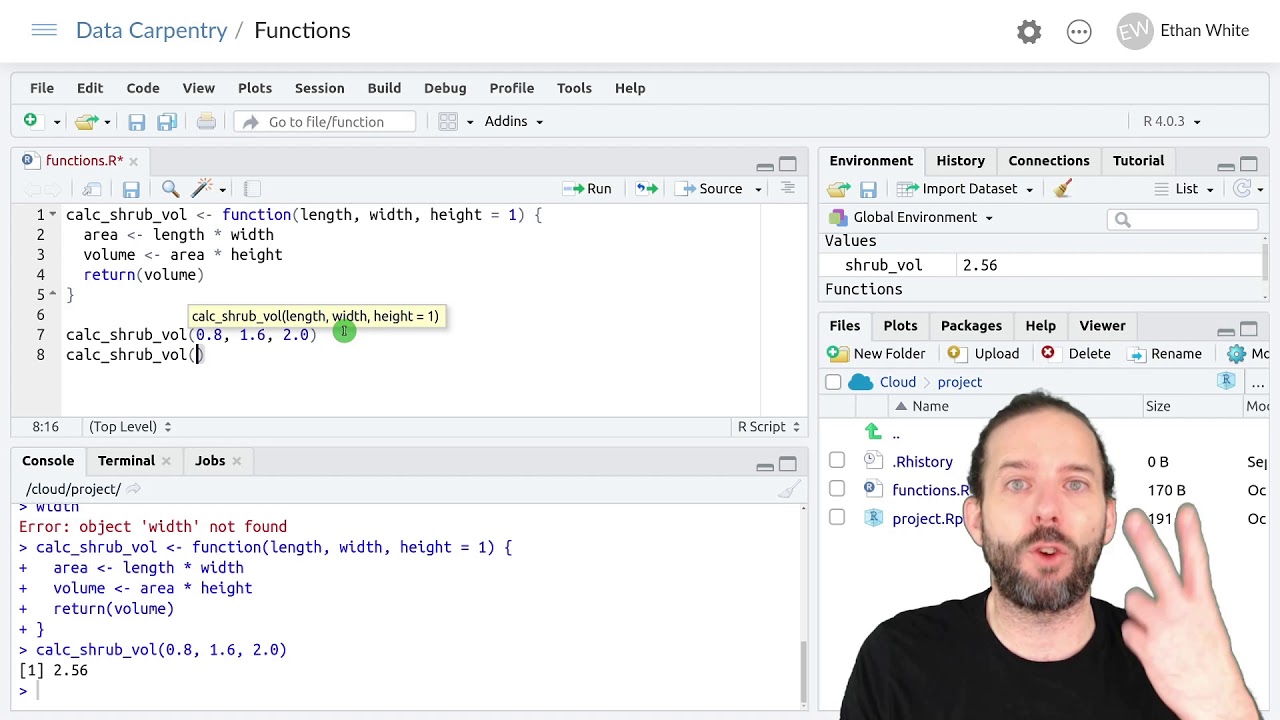Screen dimensions: 1280x720
Task: Switch to the History tab
Action: (x=960, y=160)
